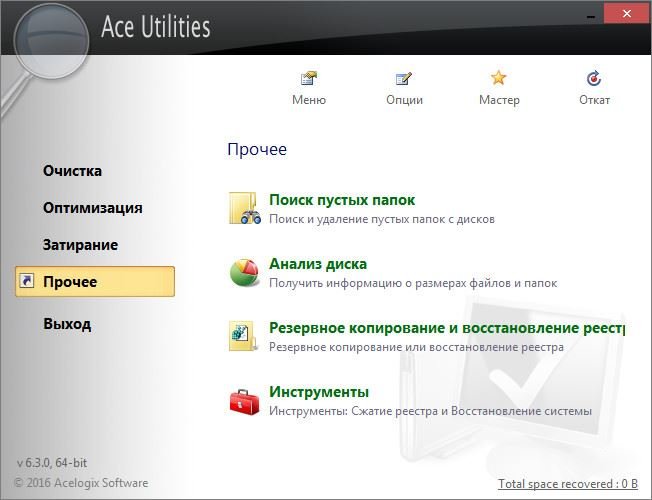Viewport: 652px width, 500px height.
Task: Open the Меню toolbar icon
Action: [309, 78]
